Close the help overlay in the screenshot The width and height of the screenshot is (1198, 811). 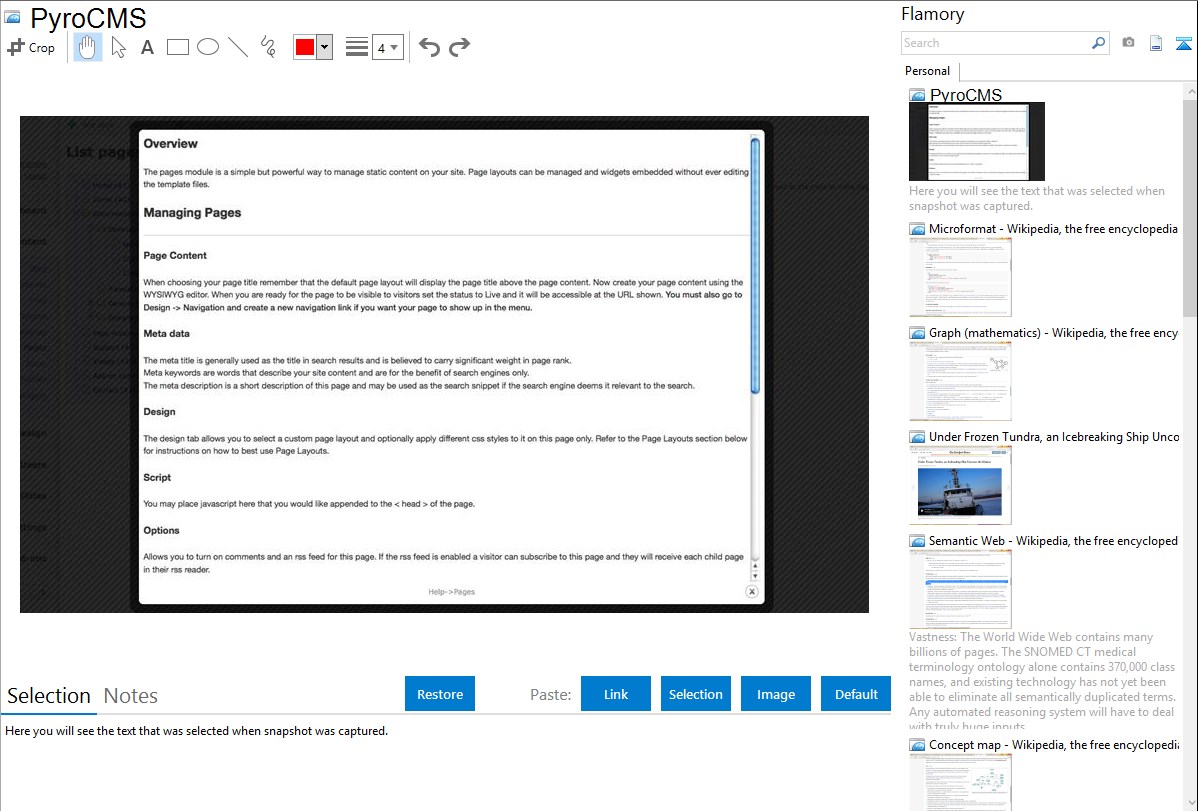(x=752, y=592)
